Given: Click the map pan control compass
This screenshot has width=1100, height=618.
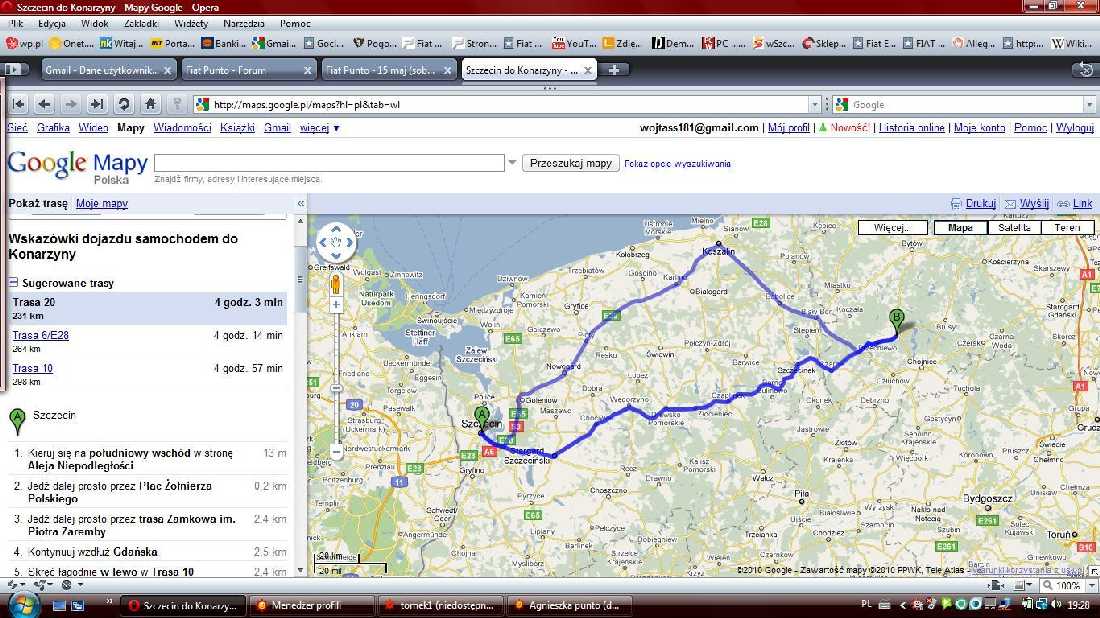Looking at the screenshot, I should click(x=336, y=242).
